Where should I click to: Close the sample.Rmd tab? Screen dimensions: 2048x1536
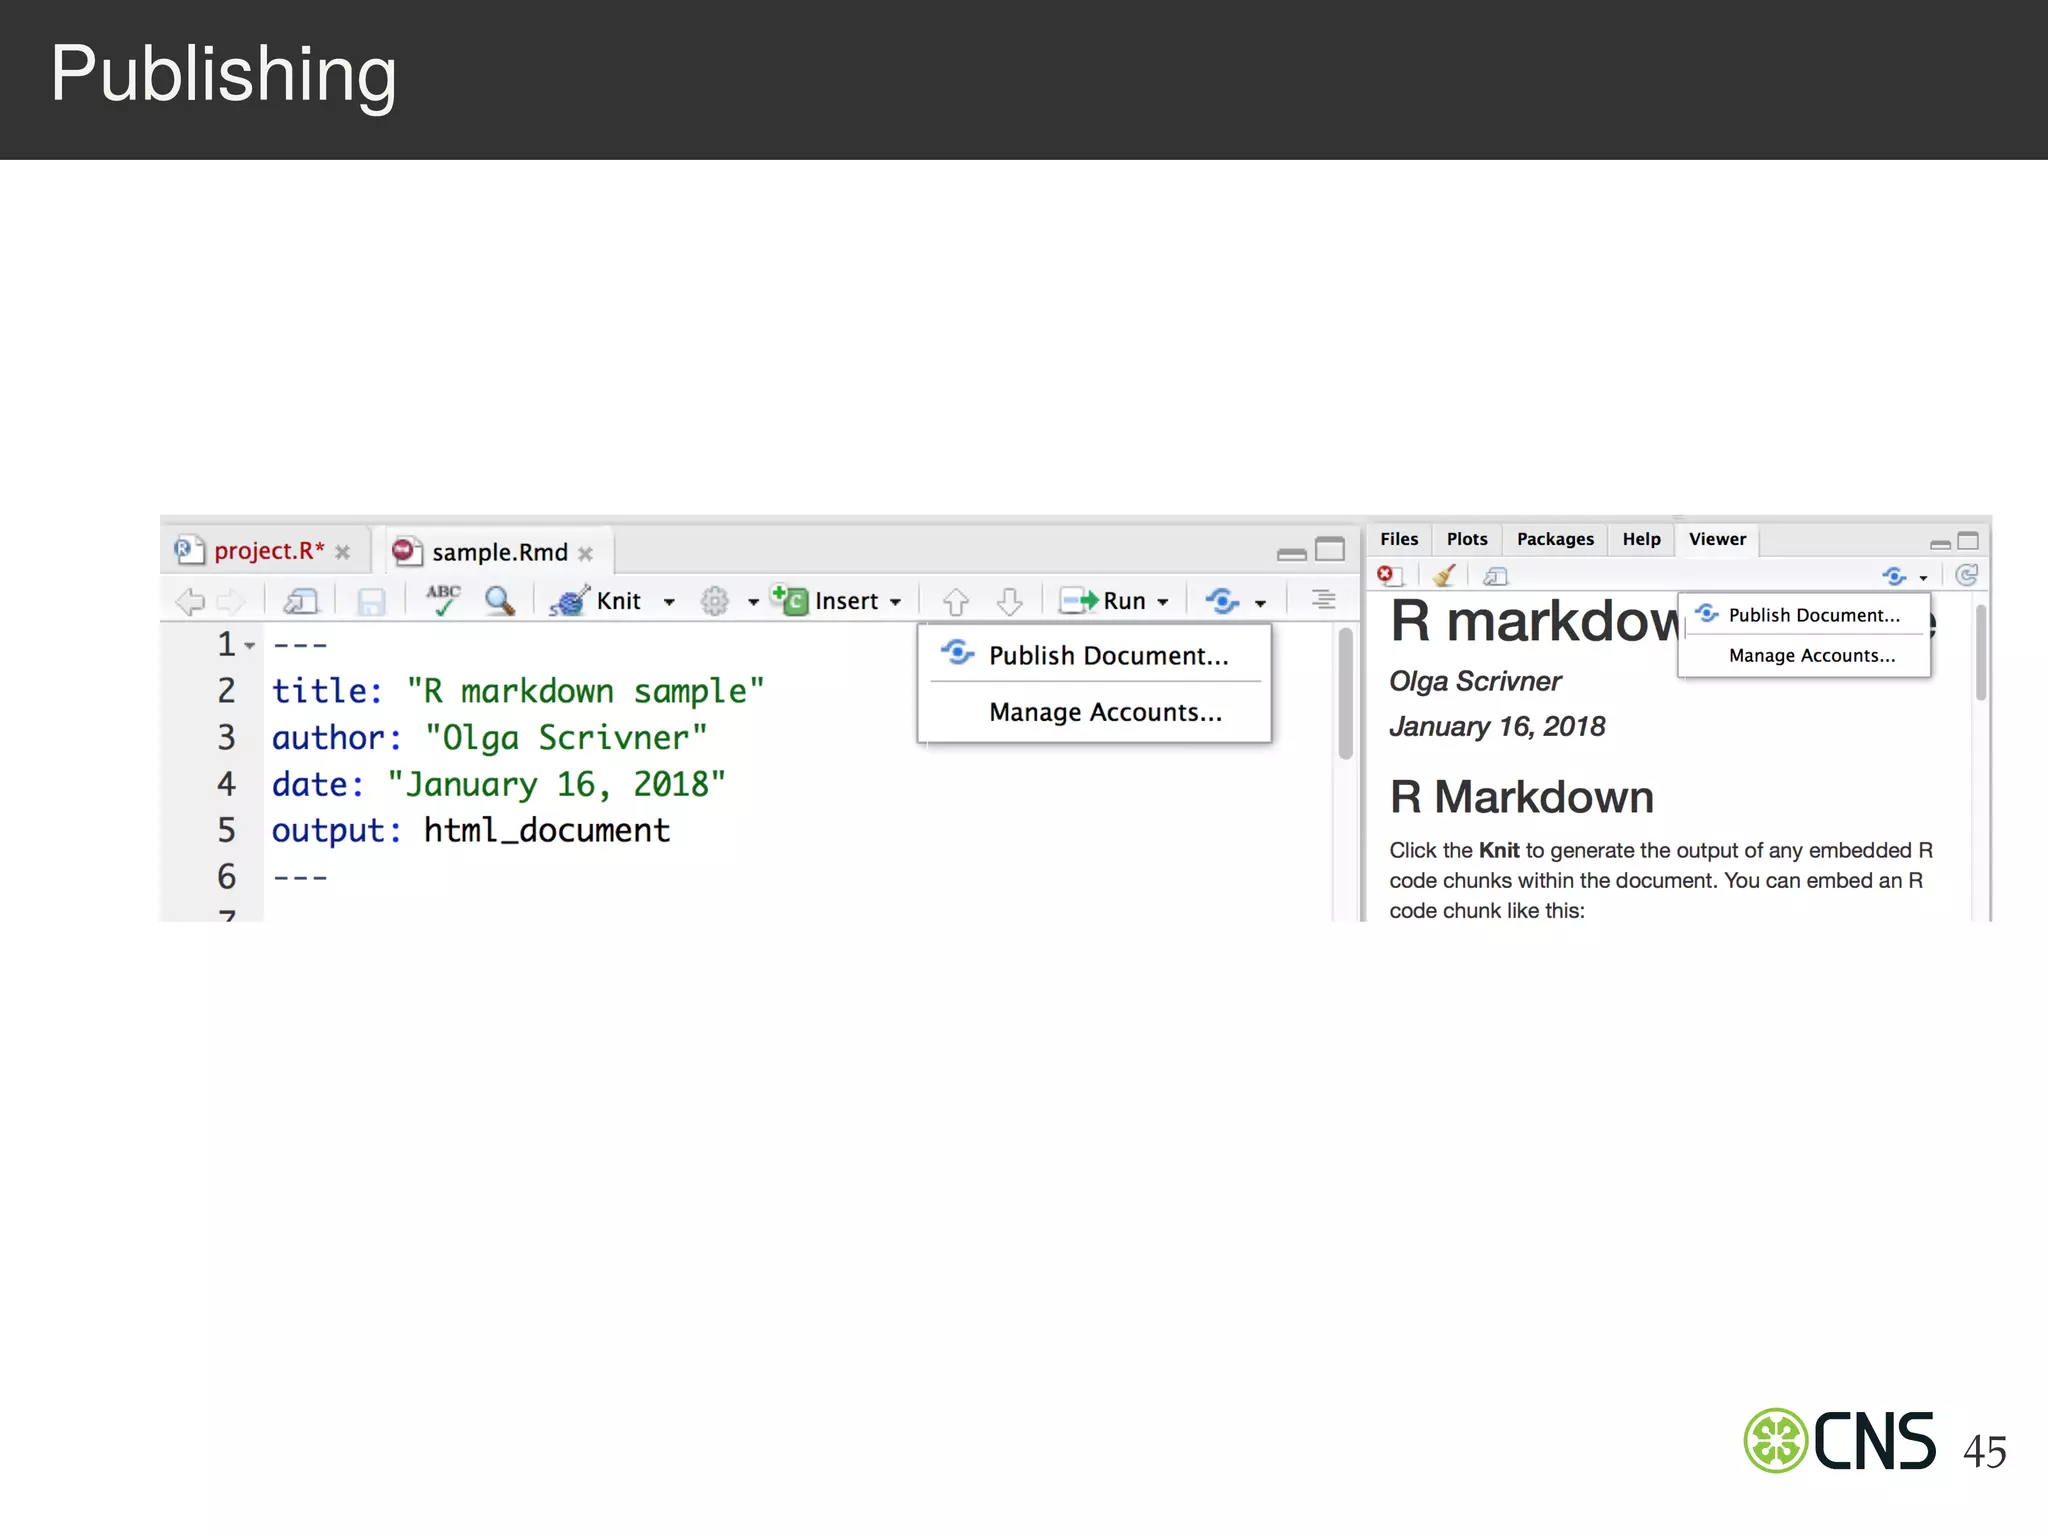(x=586, y=553)
